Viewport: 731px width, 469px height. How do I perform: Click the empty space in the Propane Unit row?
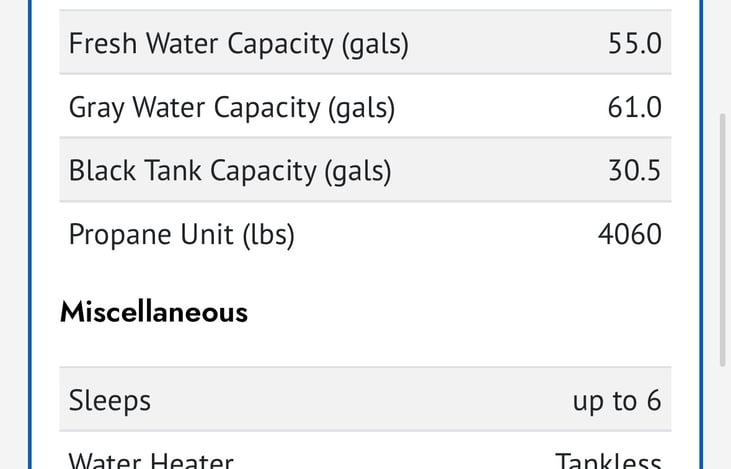pyautogui.click(x=446, y=234)
